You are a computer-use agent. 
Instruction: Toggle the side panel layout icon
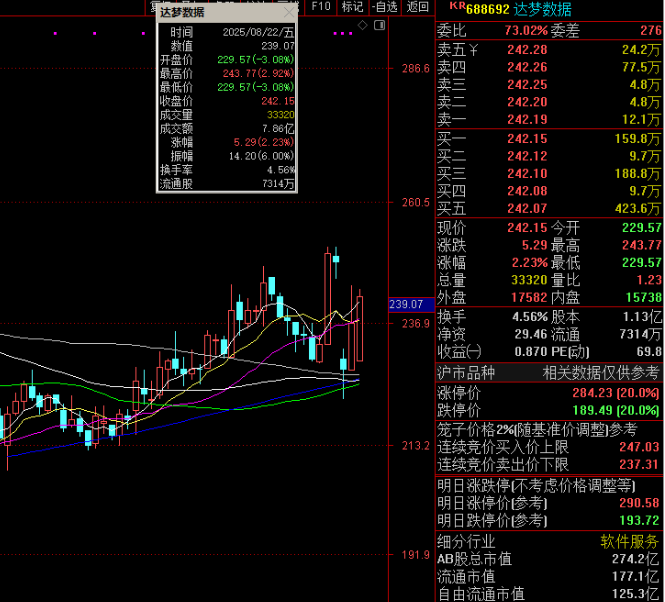click(x=380, y=25)
